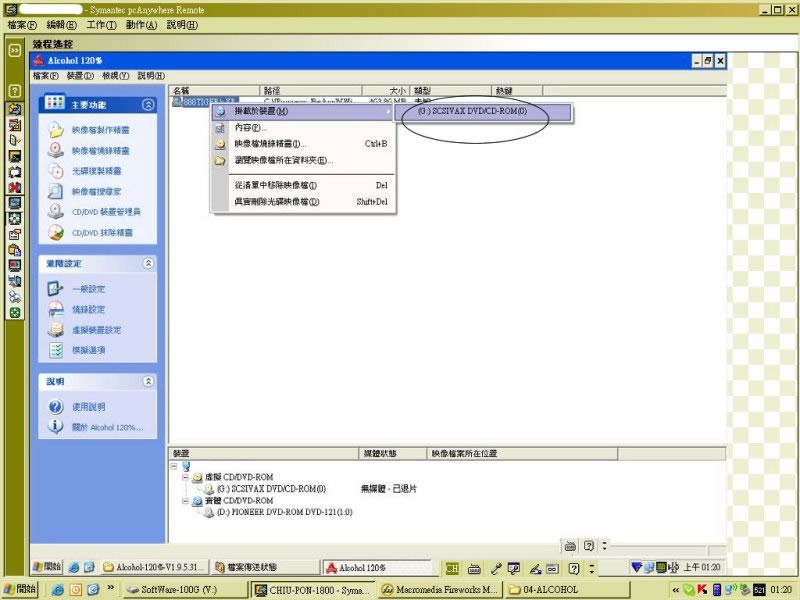This screenshot has width=800, height=600.
Task: Expand hidden tray icons on the local taskbar
Action: click(676, 590)
